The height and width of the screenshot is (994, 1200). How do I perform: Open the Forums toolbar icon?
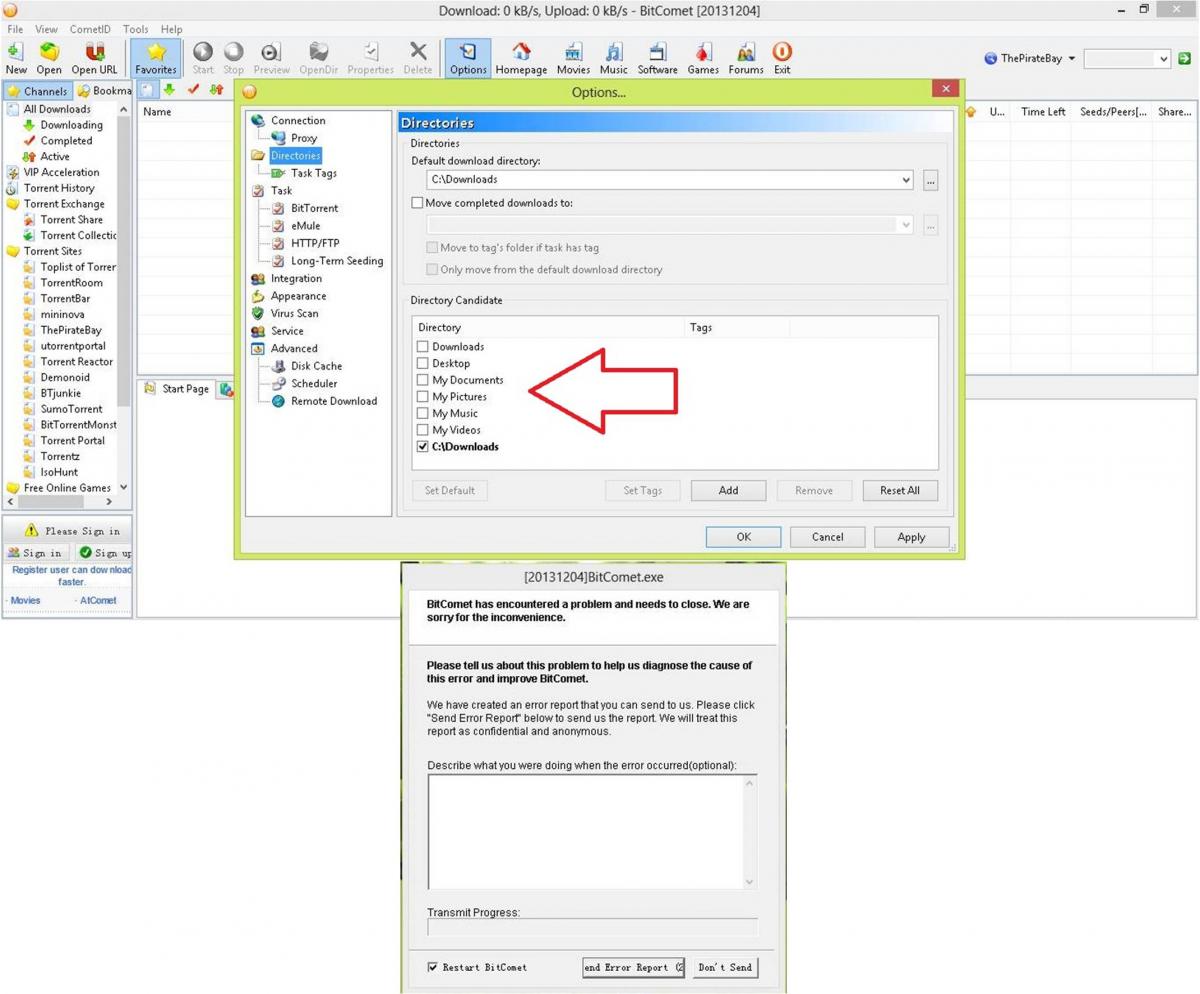click(x=746, y=58)
